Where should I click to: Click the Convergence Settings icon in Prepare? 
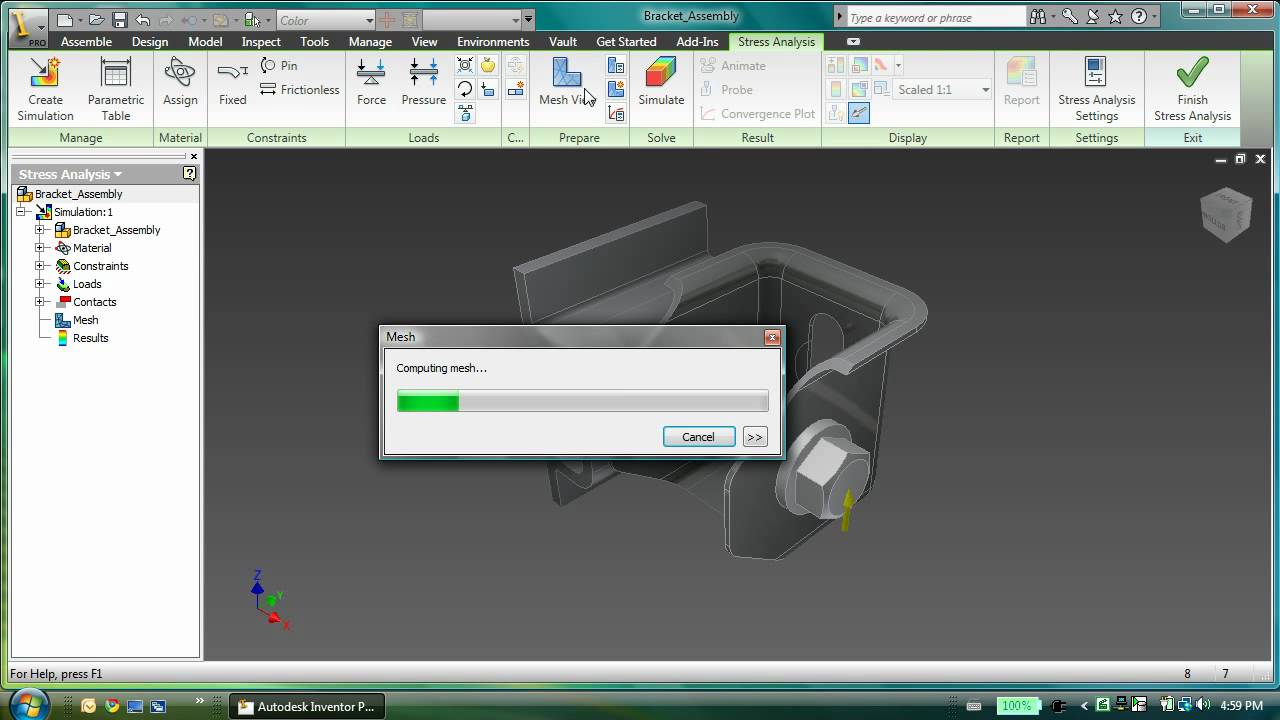[x=616, y=113]
